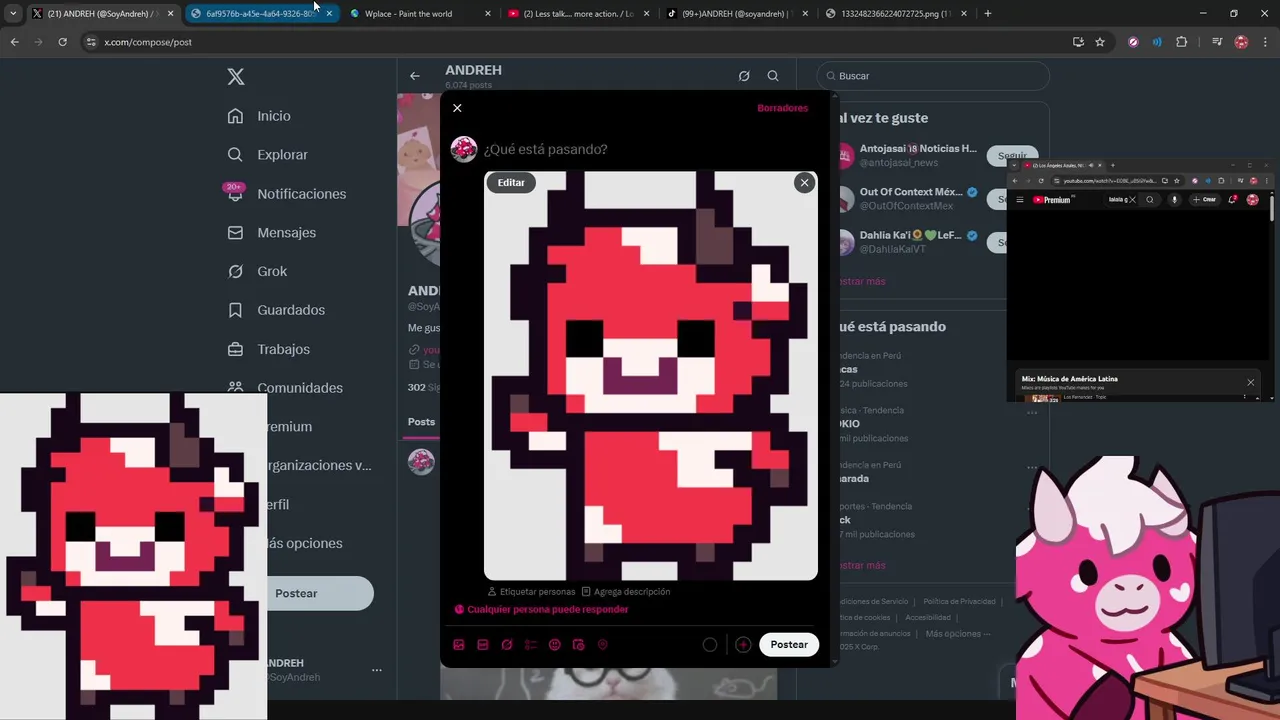Click the blue sound extension icon

coord(1157,42)
